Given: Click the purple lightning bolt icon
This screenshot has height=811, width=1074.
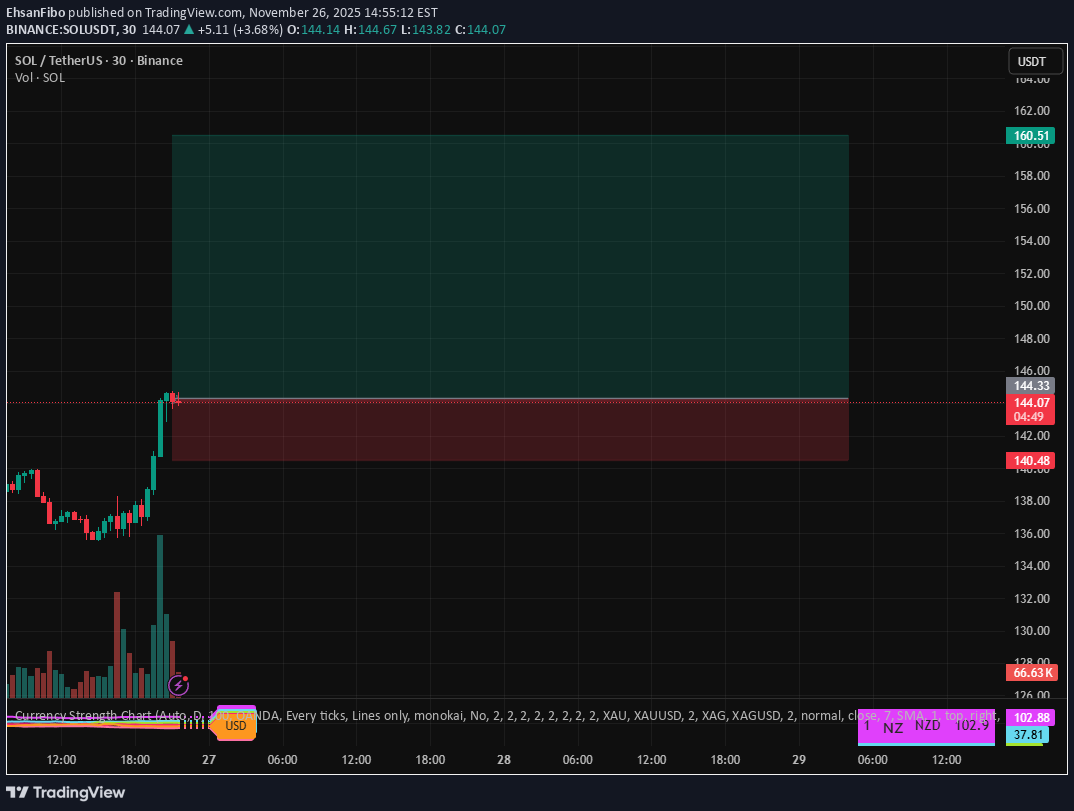Looking at the screenshot, I should point(178,685).
